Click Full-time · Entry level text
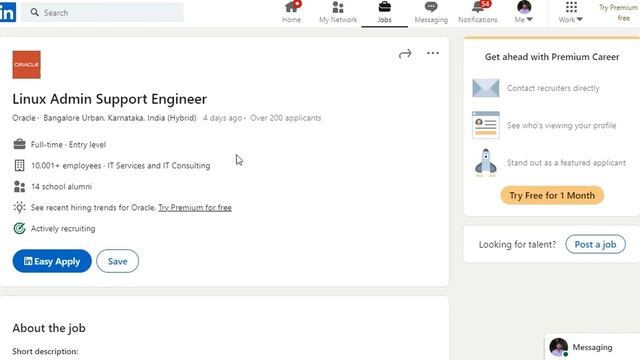Screen dimensions: 640x360 pos(68,144)
